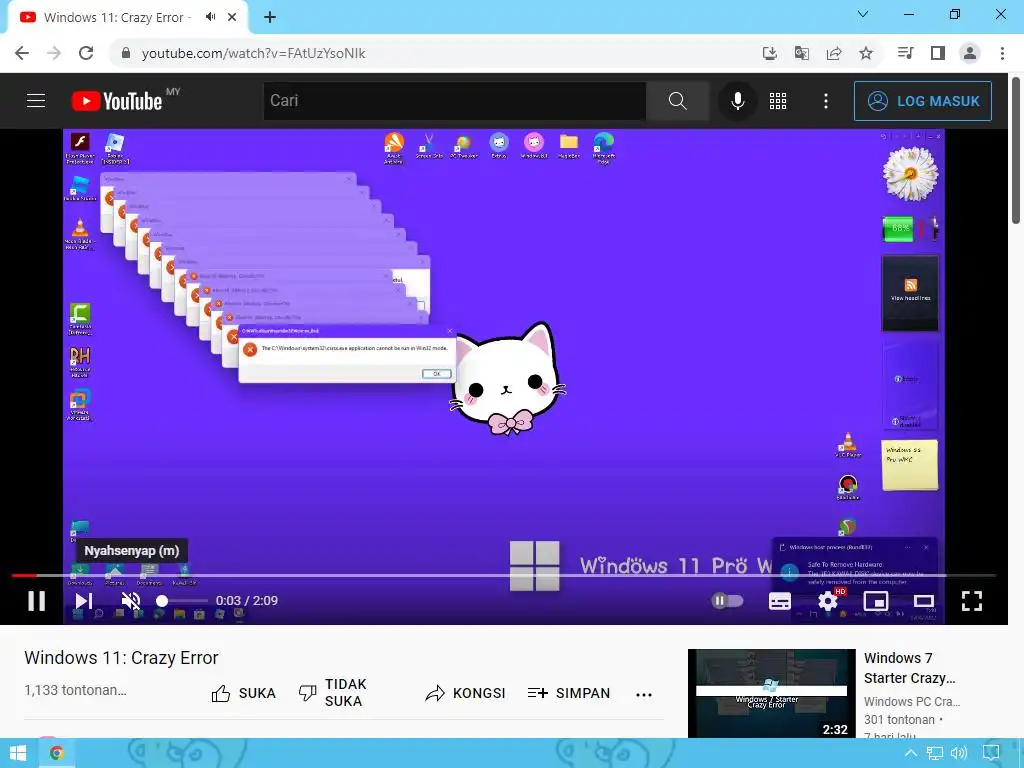Enable theater mode view
Screen dimensions: 1024x768
[x=923, y=601]
